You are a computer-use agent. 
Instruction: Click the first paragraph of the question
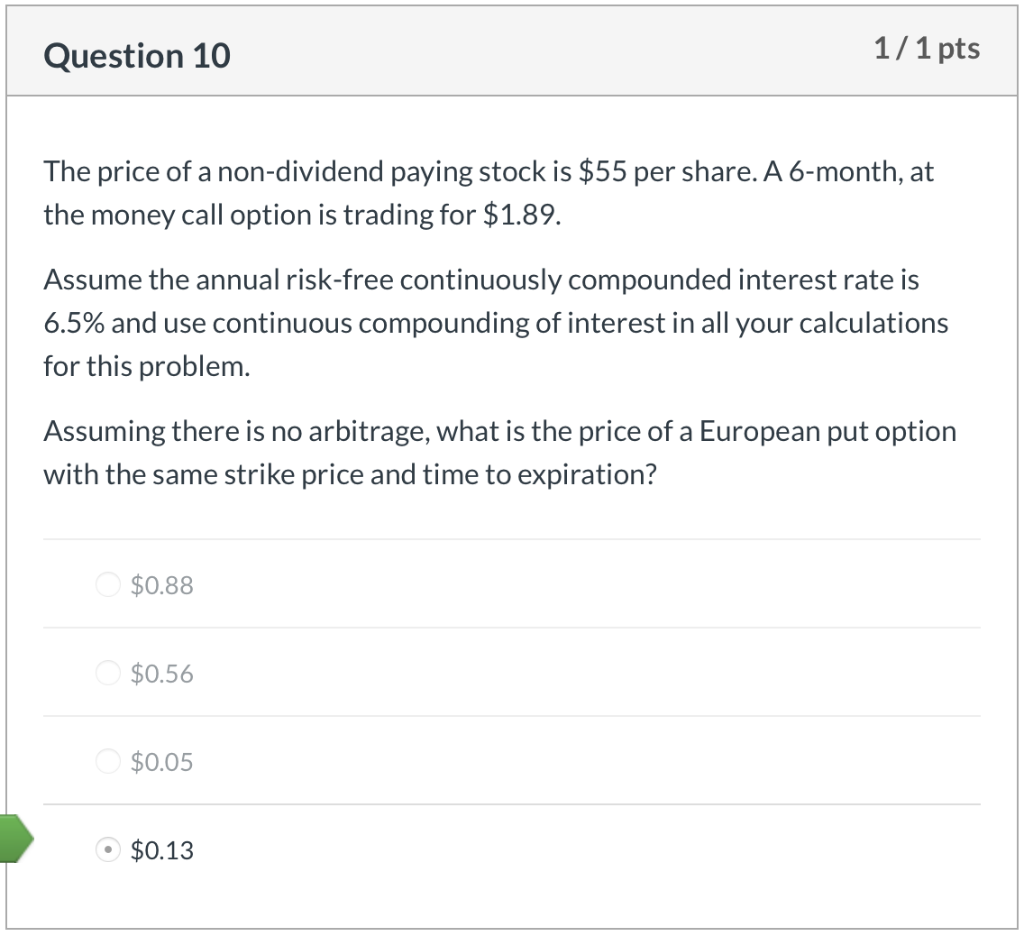(x=488, y=192)
